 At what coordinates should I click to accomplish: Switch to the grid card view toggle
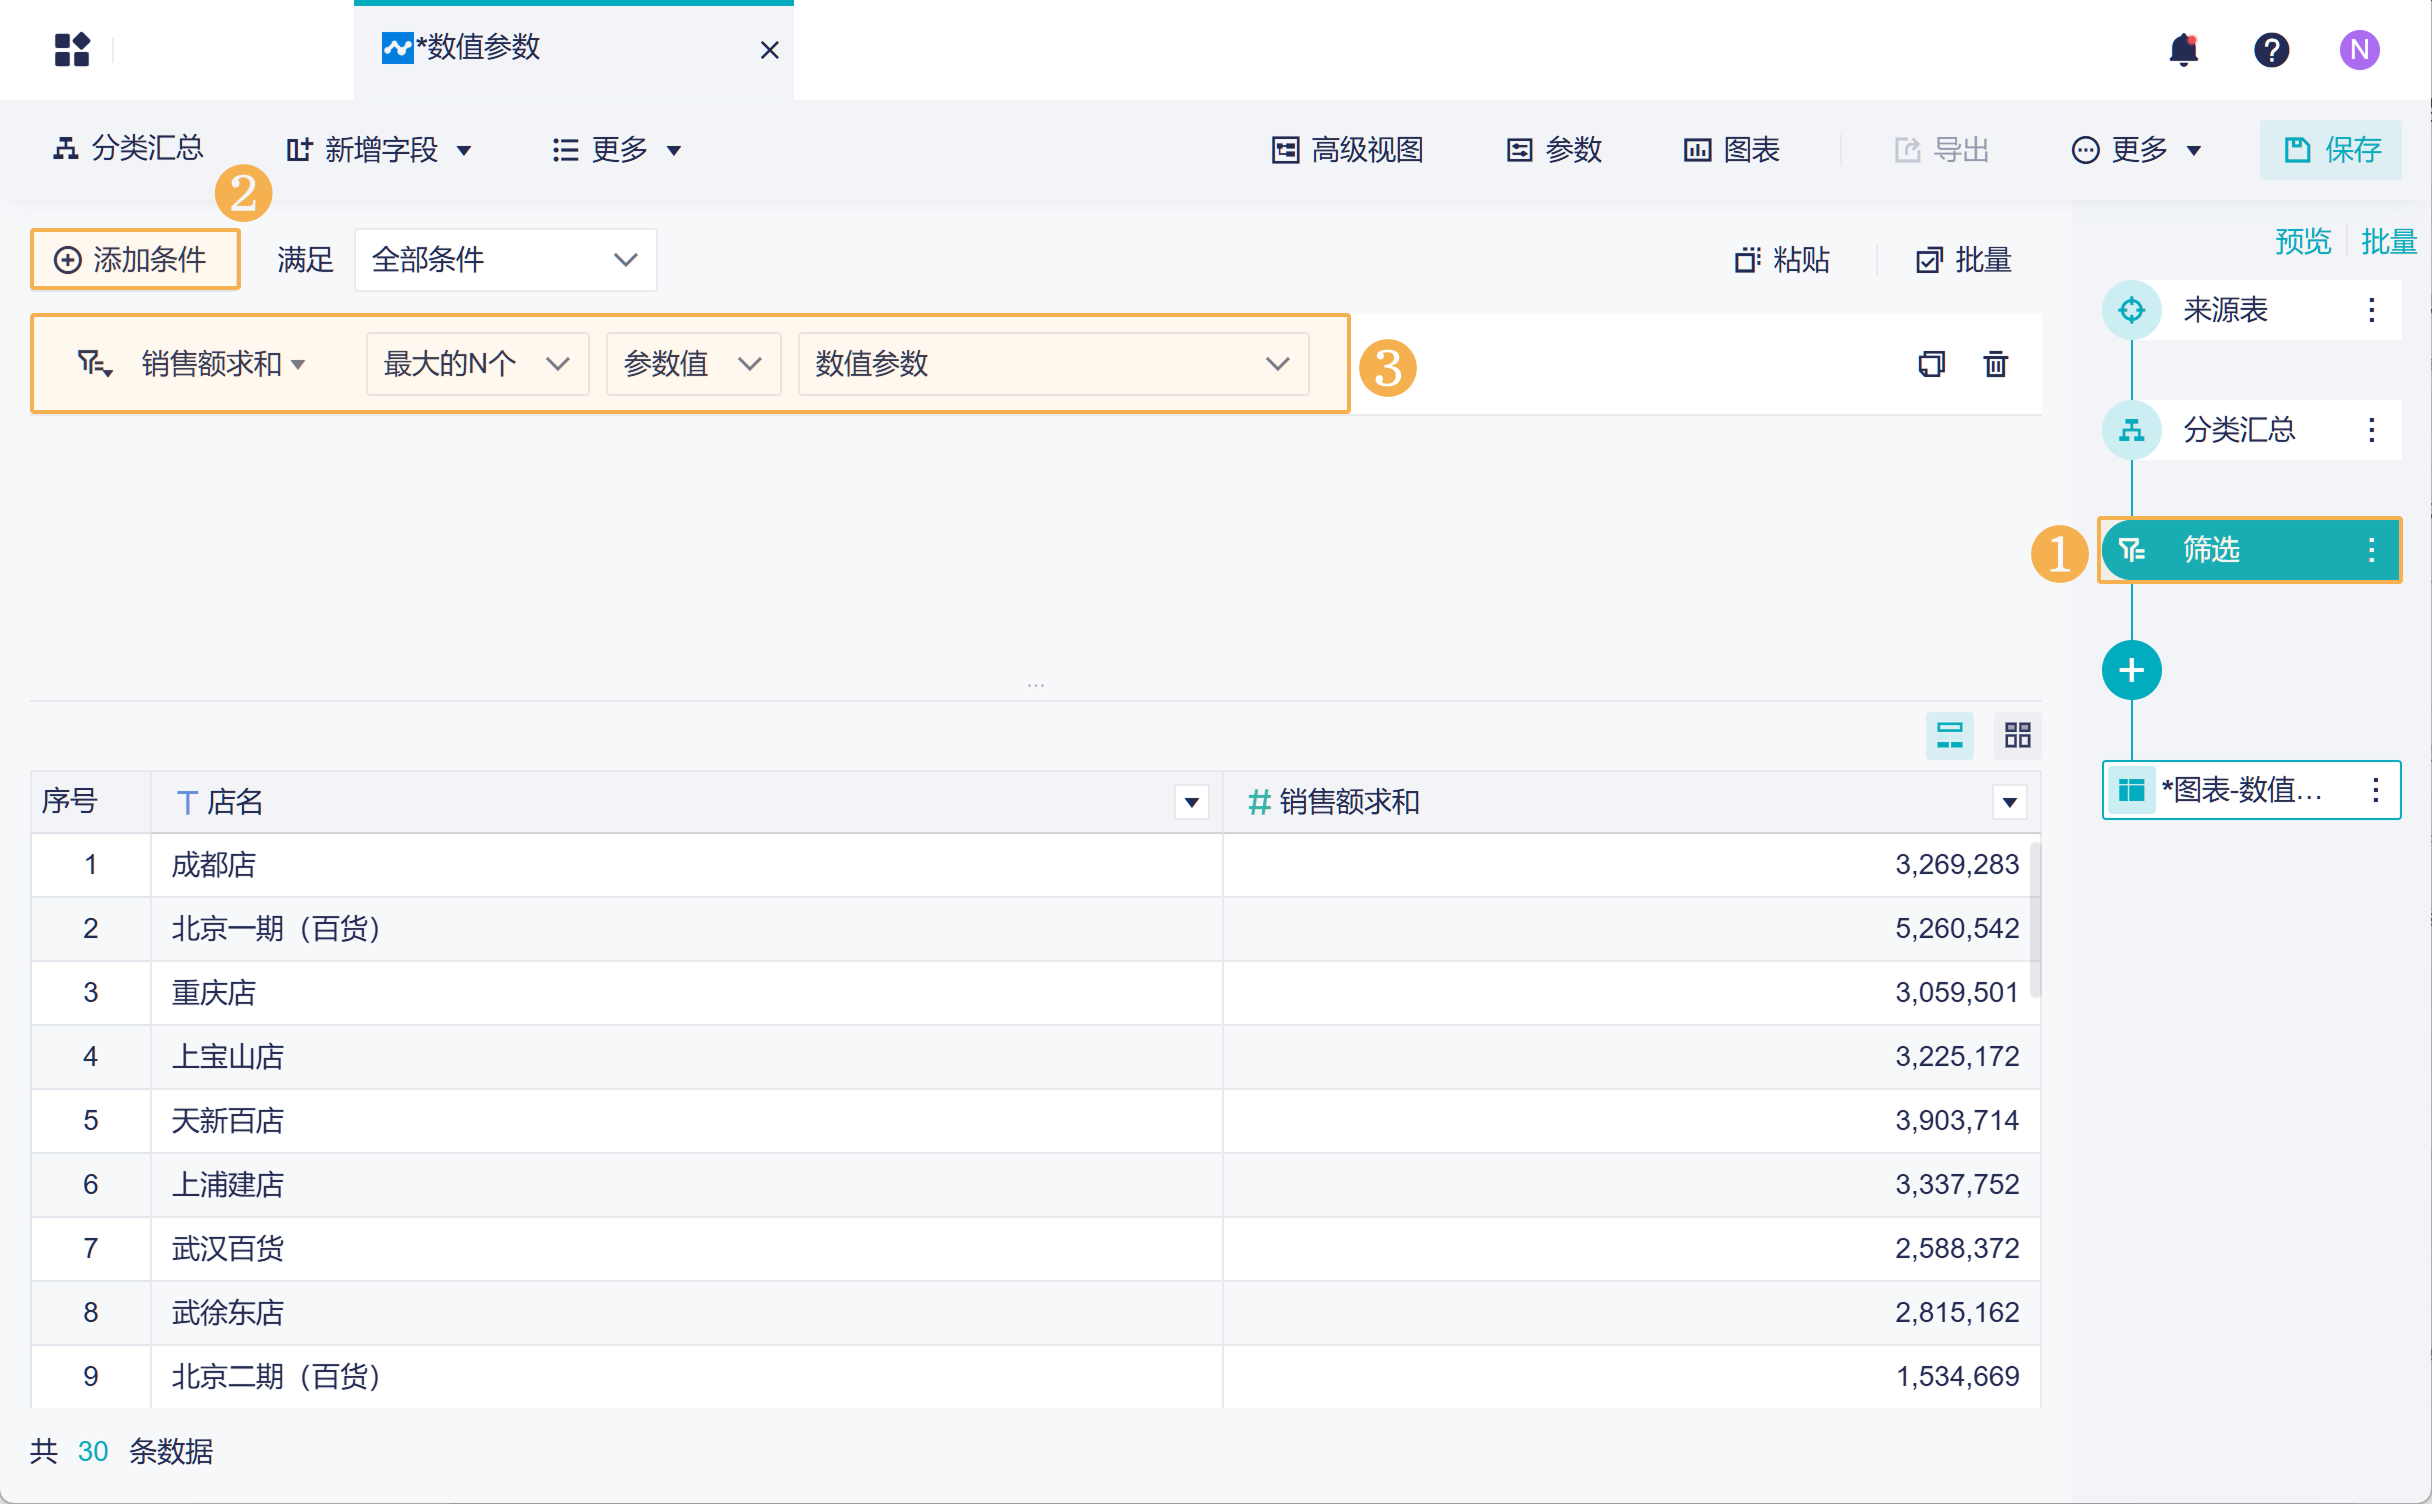pyautogui.click(x=2017, y=736)
